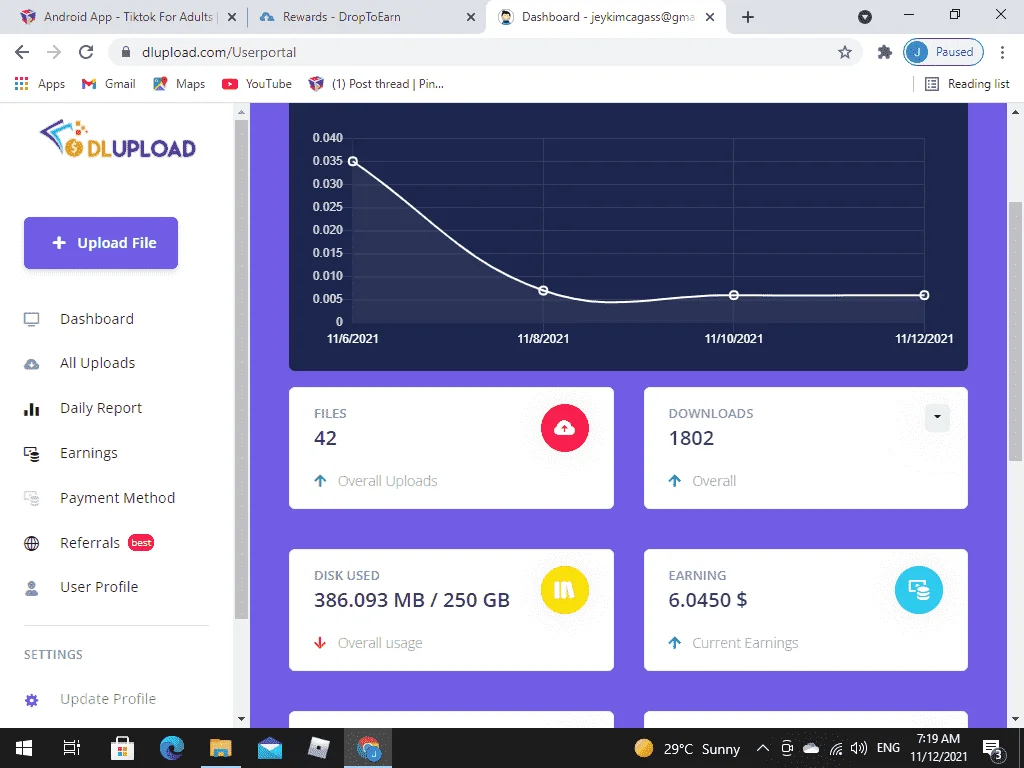Open Update Profile settings link
The image size is (1024, 768).
point(108,699)
